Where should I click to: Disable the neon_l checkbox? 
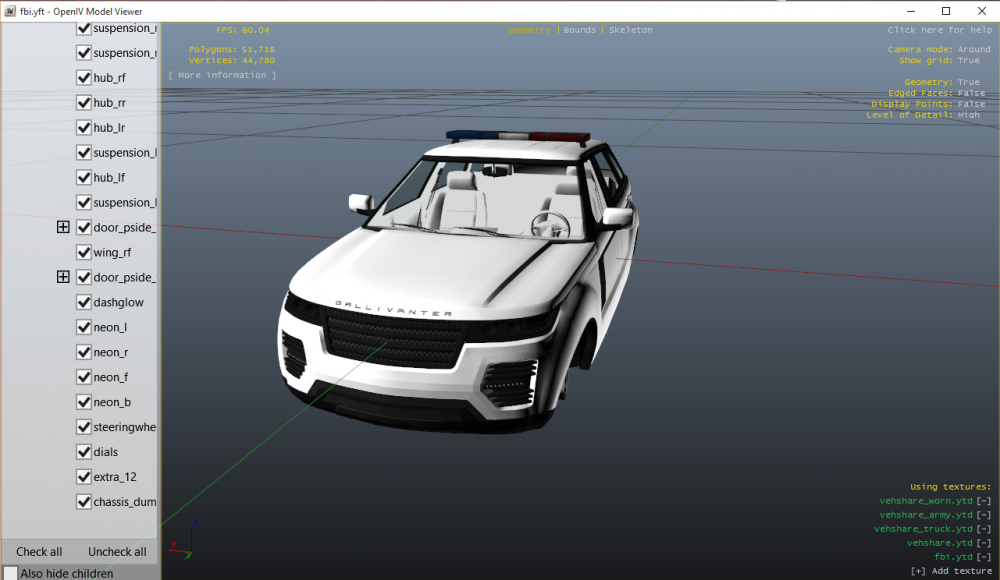(x=84, y=327)
